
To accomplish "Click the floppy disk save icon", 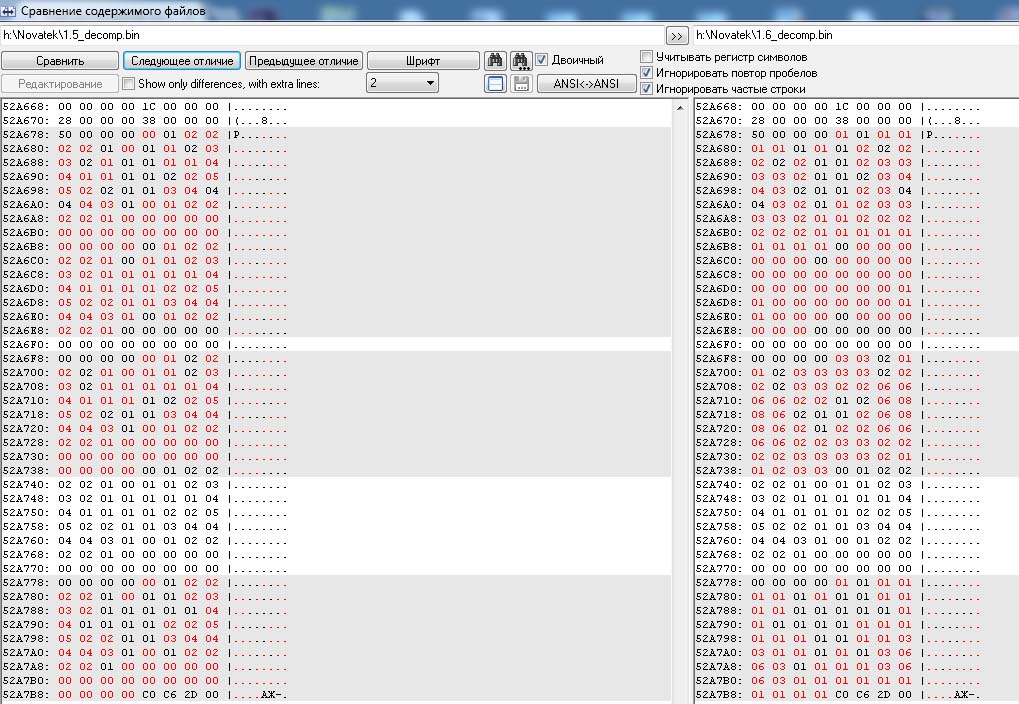I will point(521,84).
